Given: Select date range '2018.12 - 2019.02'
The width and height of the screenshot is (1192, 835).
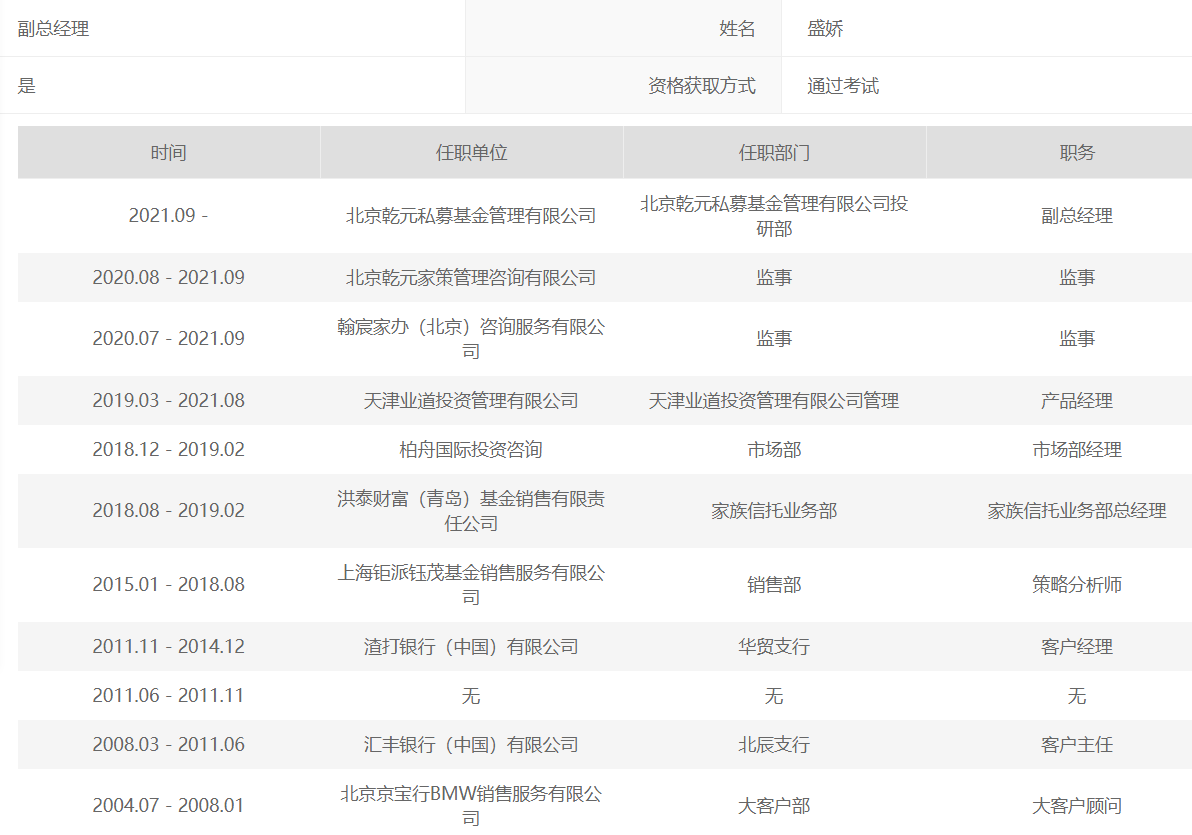Looking at the screenshot, I should pos(169,449).
